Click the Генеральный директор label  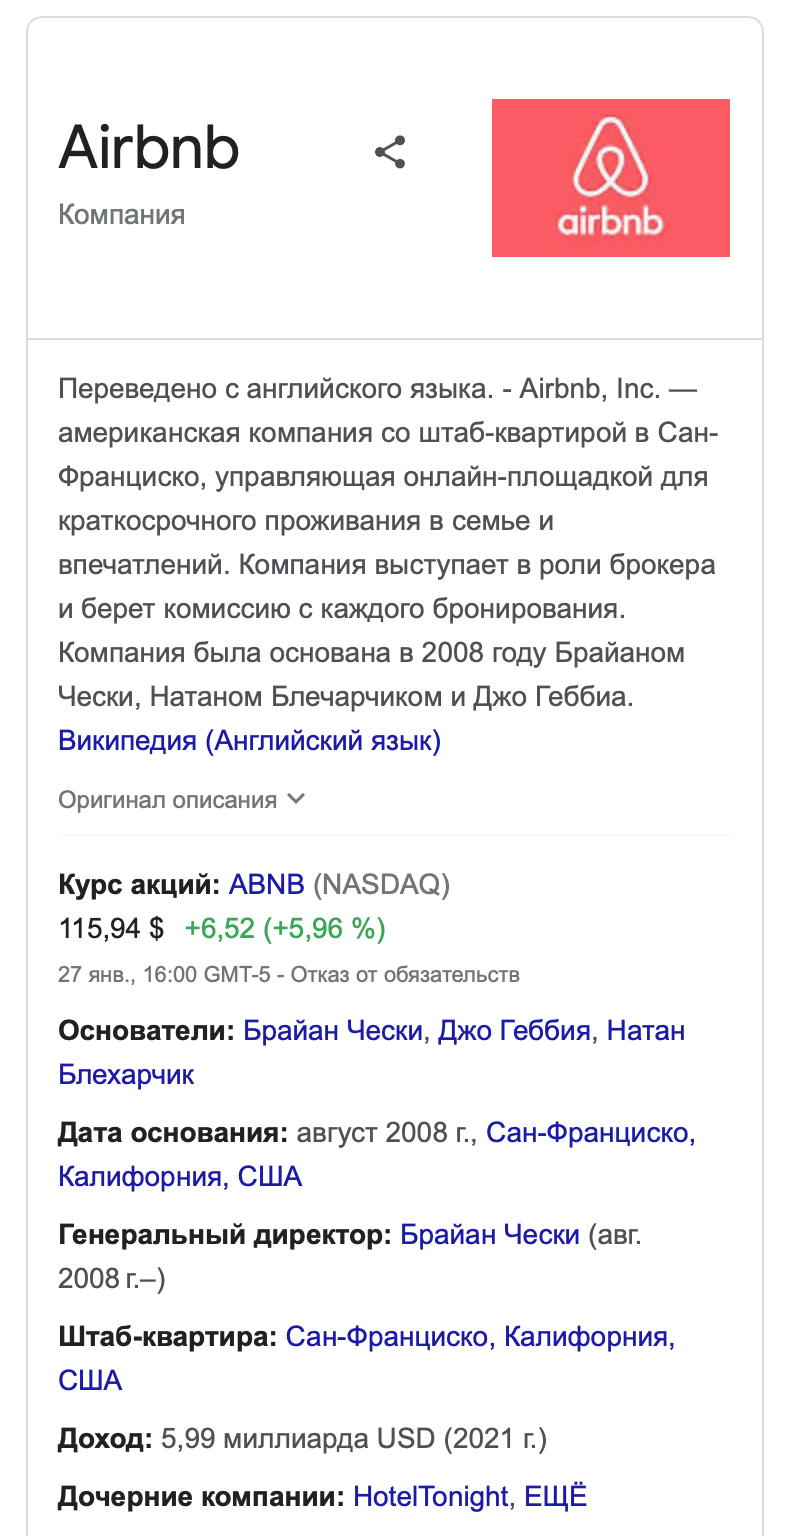click(x=224, y=1235)
